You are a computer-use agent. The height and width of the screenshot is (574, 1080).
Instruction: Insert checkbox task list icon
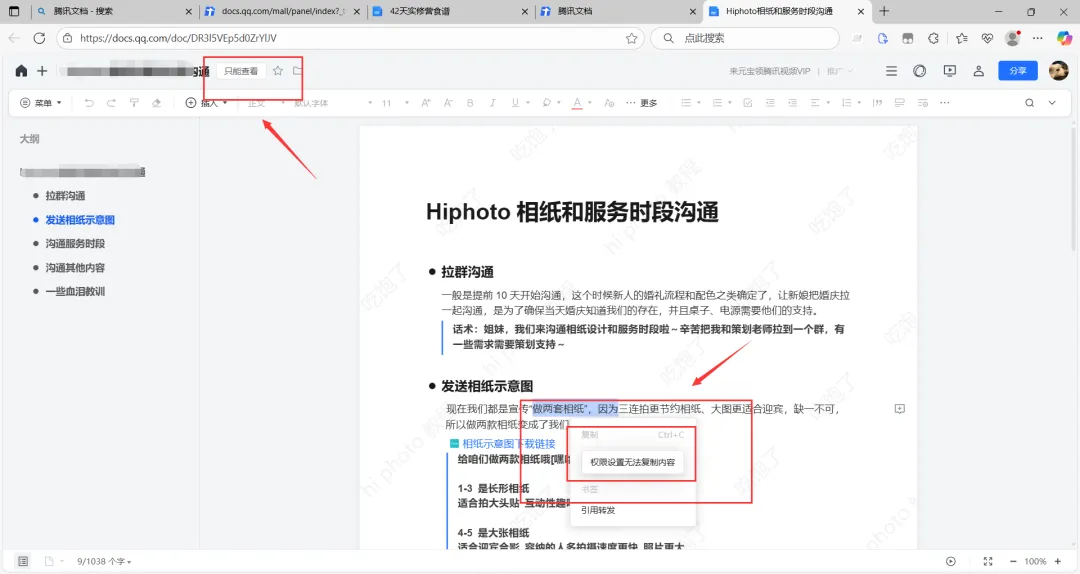747,103
